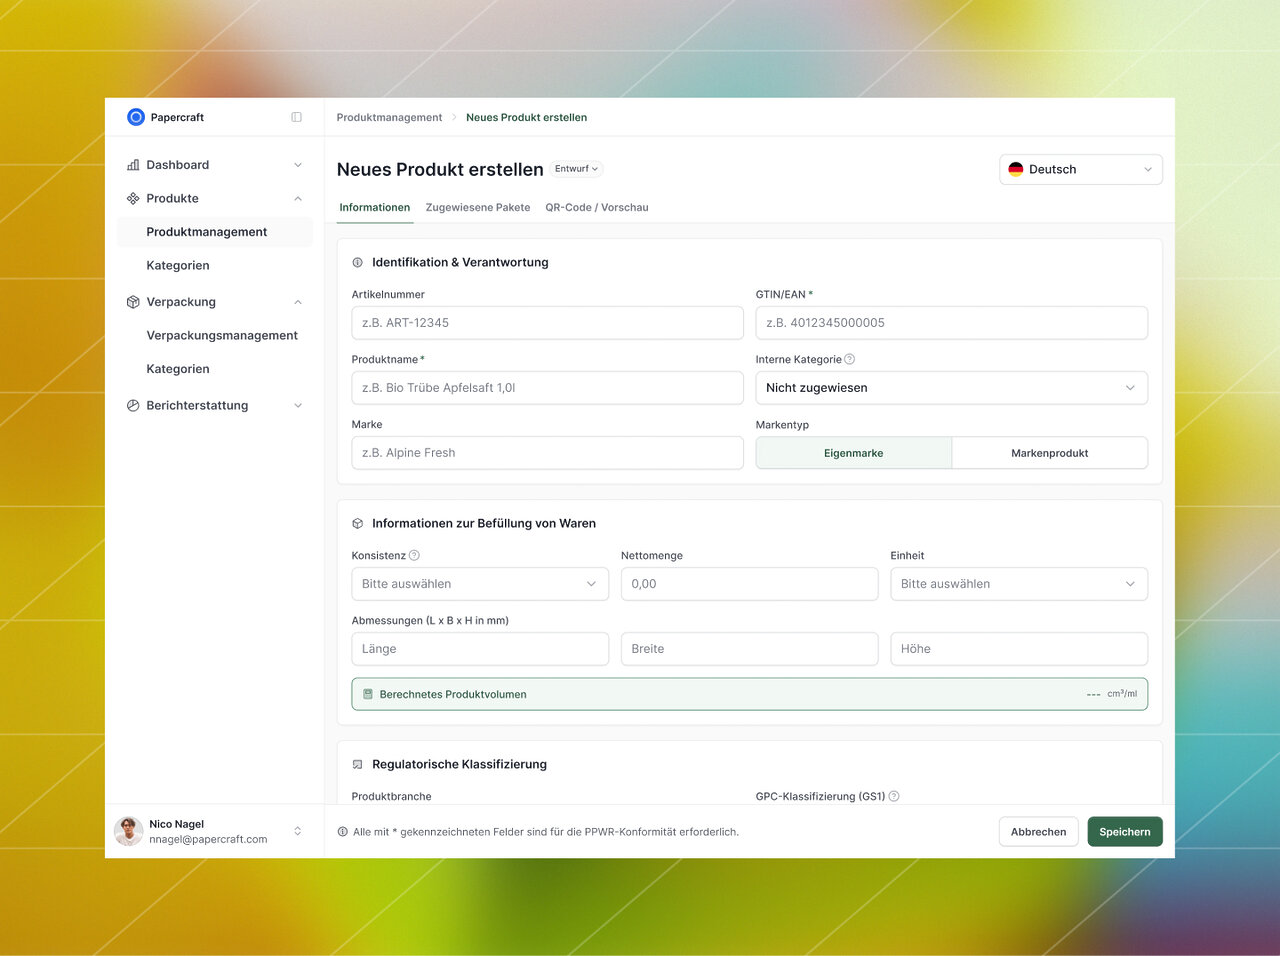Collapse sidebar using the panel toggle icon
Image resolution: width=1280 pixels, height=956 pixels.
coord(296,117)
